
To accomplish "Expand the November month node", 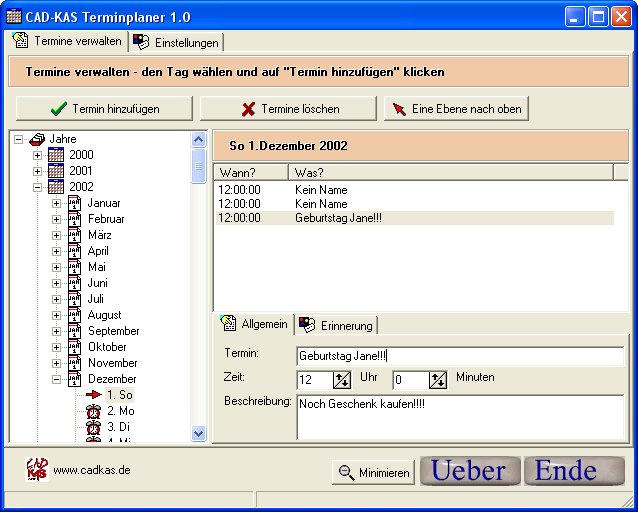I will 57,363.
